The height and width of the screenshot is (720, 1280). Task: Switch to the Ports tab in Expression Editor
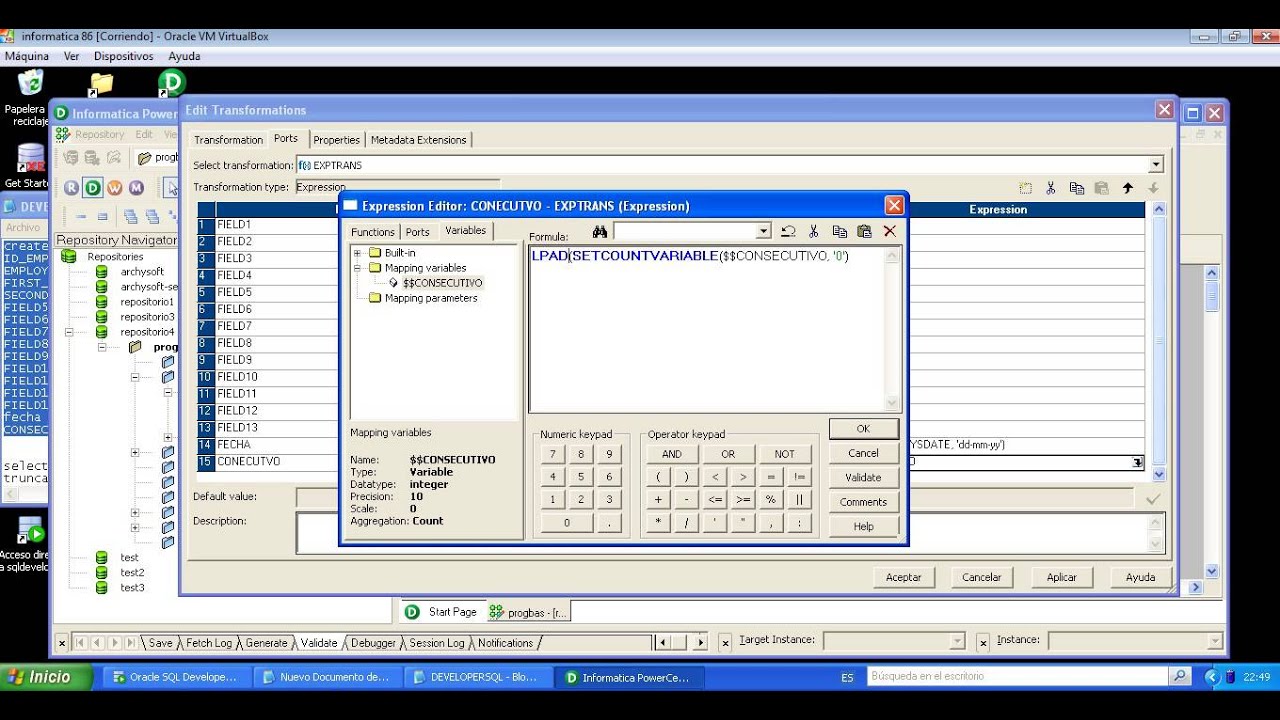[x=418, y=232]
